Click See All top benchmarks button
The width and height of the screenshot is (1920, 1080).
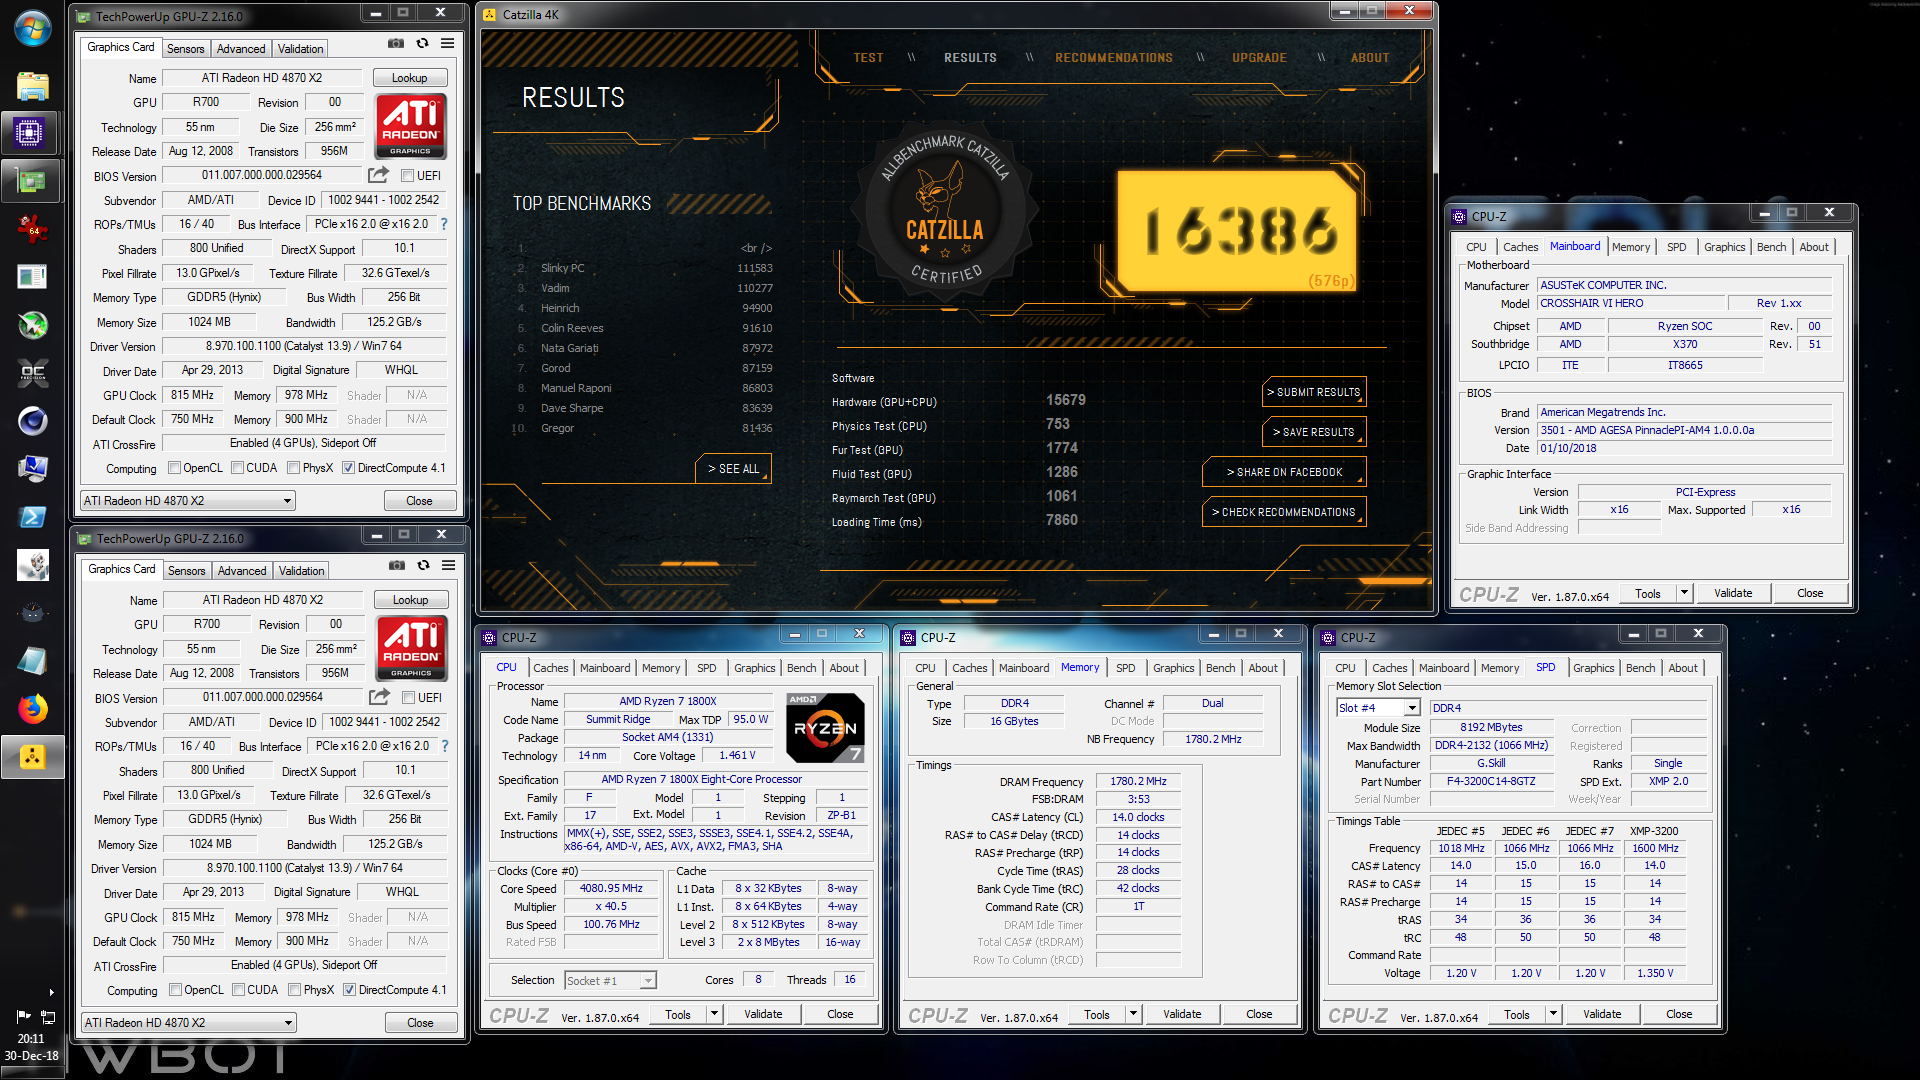(x=733, y=468)
